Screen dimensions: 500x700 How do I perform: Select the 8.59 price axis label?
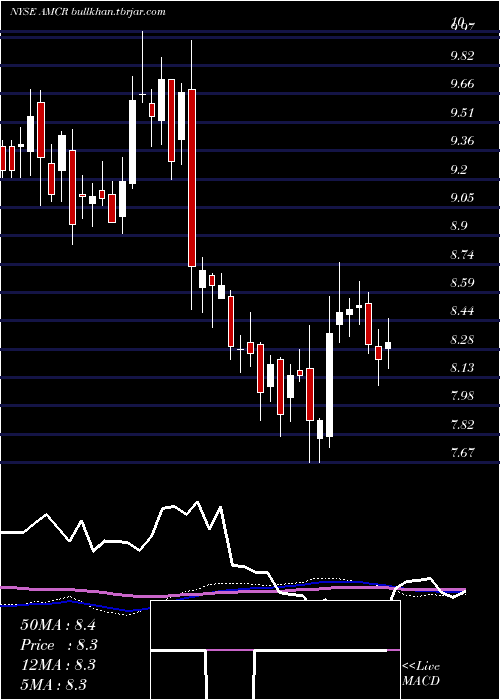click(x=463, y=283)
